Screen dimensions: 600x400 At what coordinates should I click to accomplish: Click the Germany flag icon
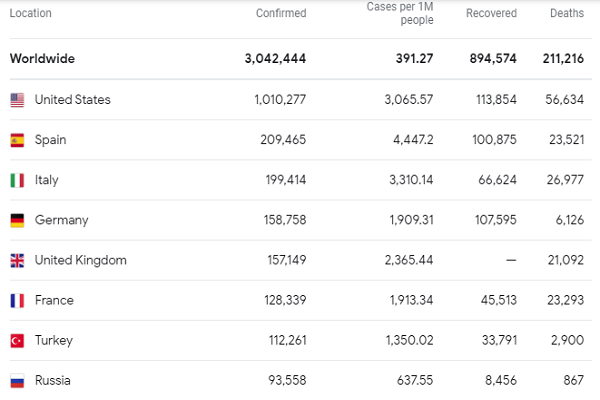(17, 220)
